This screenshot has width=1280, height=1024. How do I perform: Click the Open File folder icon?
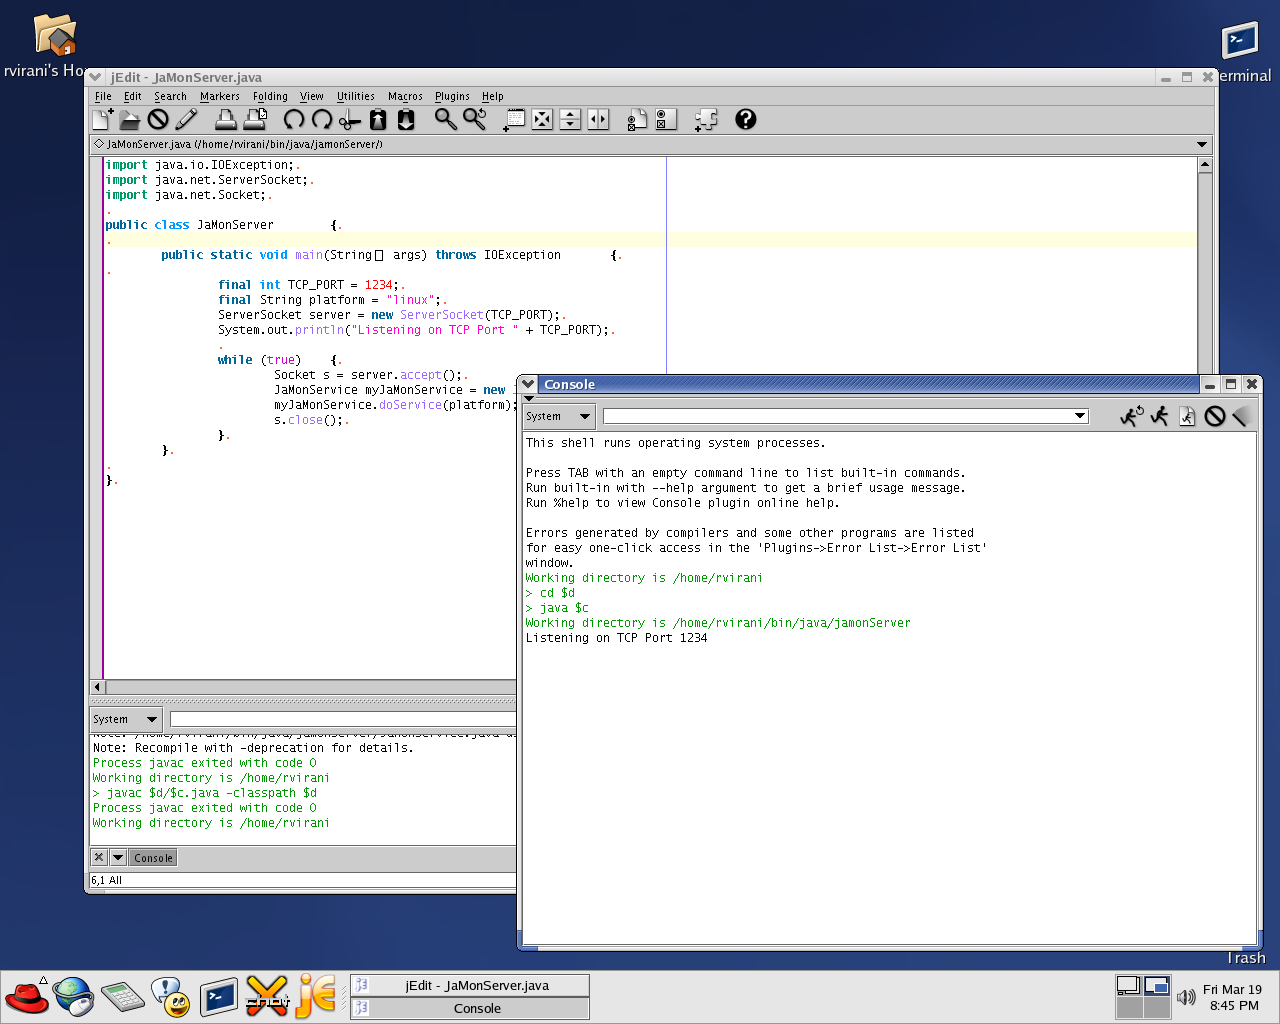(x=130, y=120)
